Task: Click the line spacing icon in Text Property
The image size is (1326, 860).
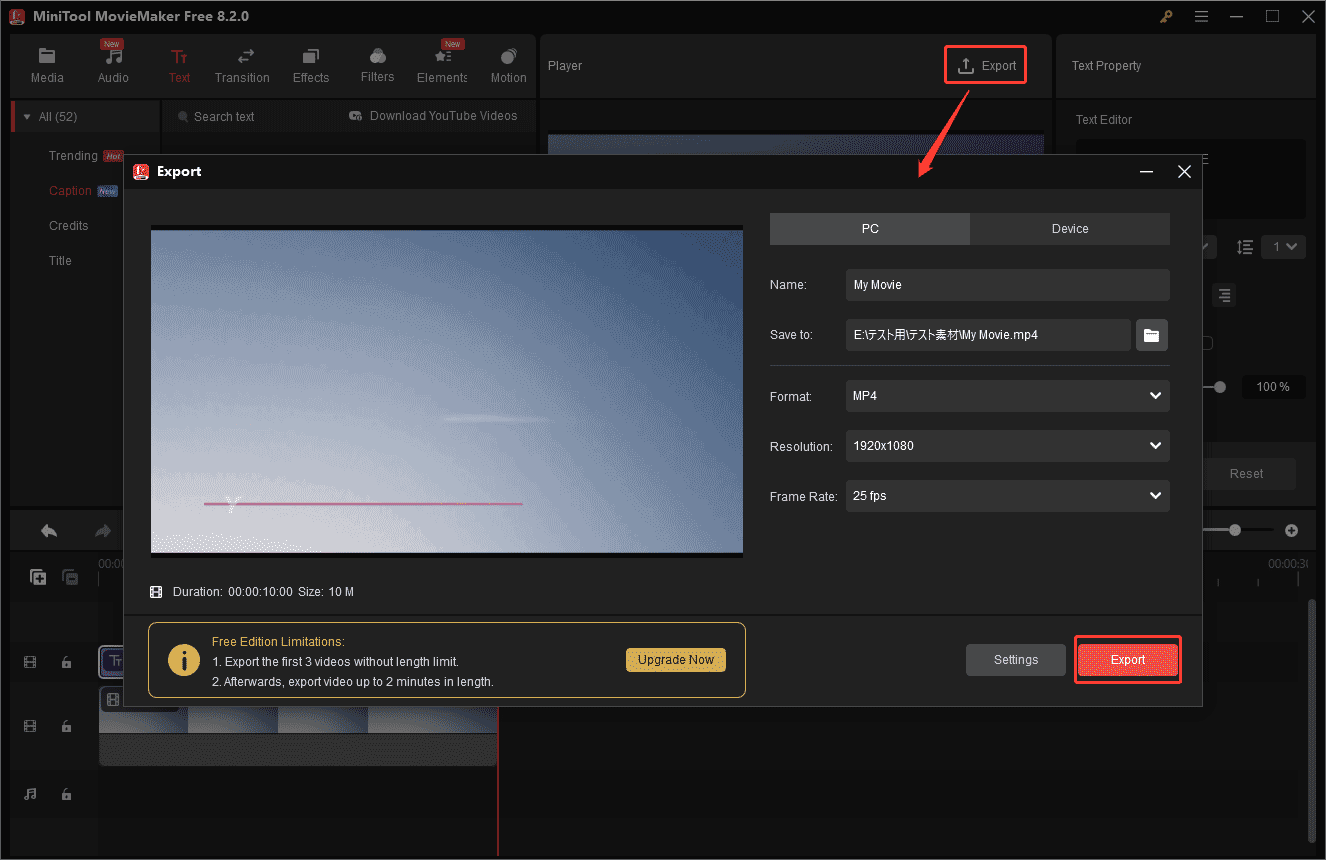Action: click(1245, 246)
